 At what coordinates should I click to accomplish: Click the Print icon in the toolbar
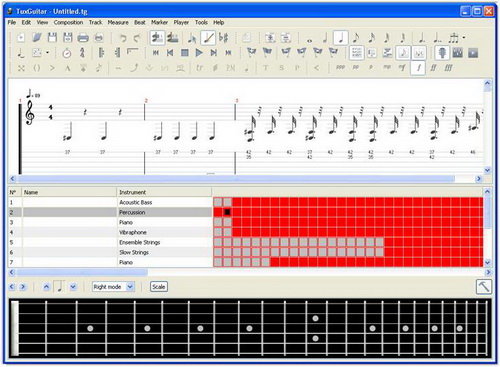(x=83, y=38)
